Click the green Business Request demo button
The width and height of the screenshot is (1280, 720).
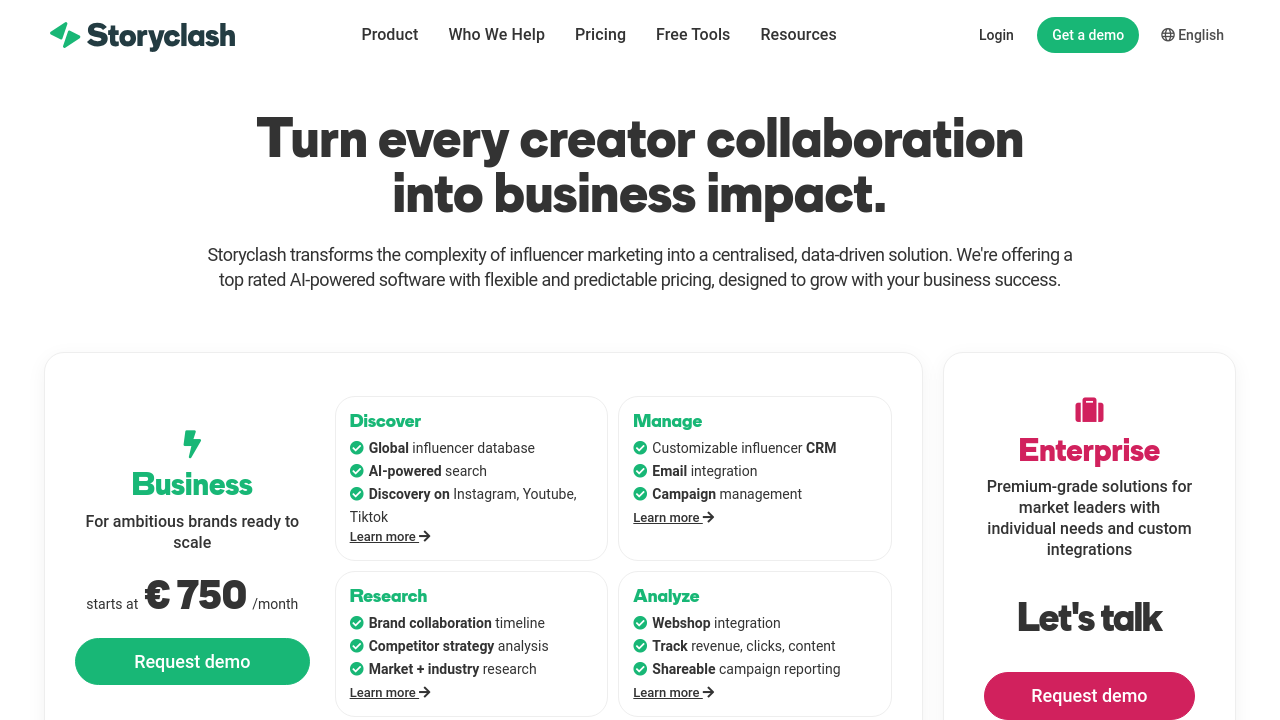coord(192,662)
